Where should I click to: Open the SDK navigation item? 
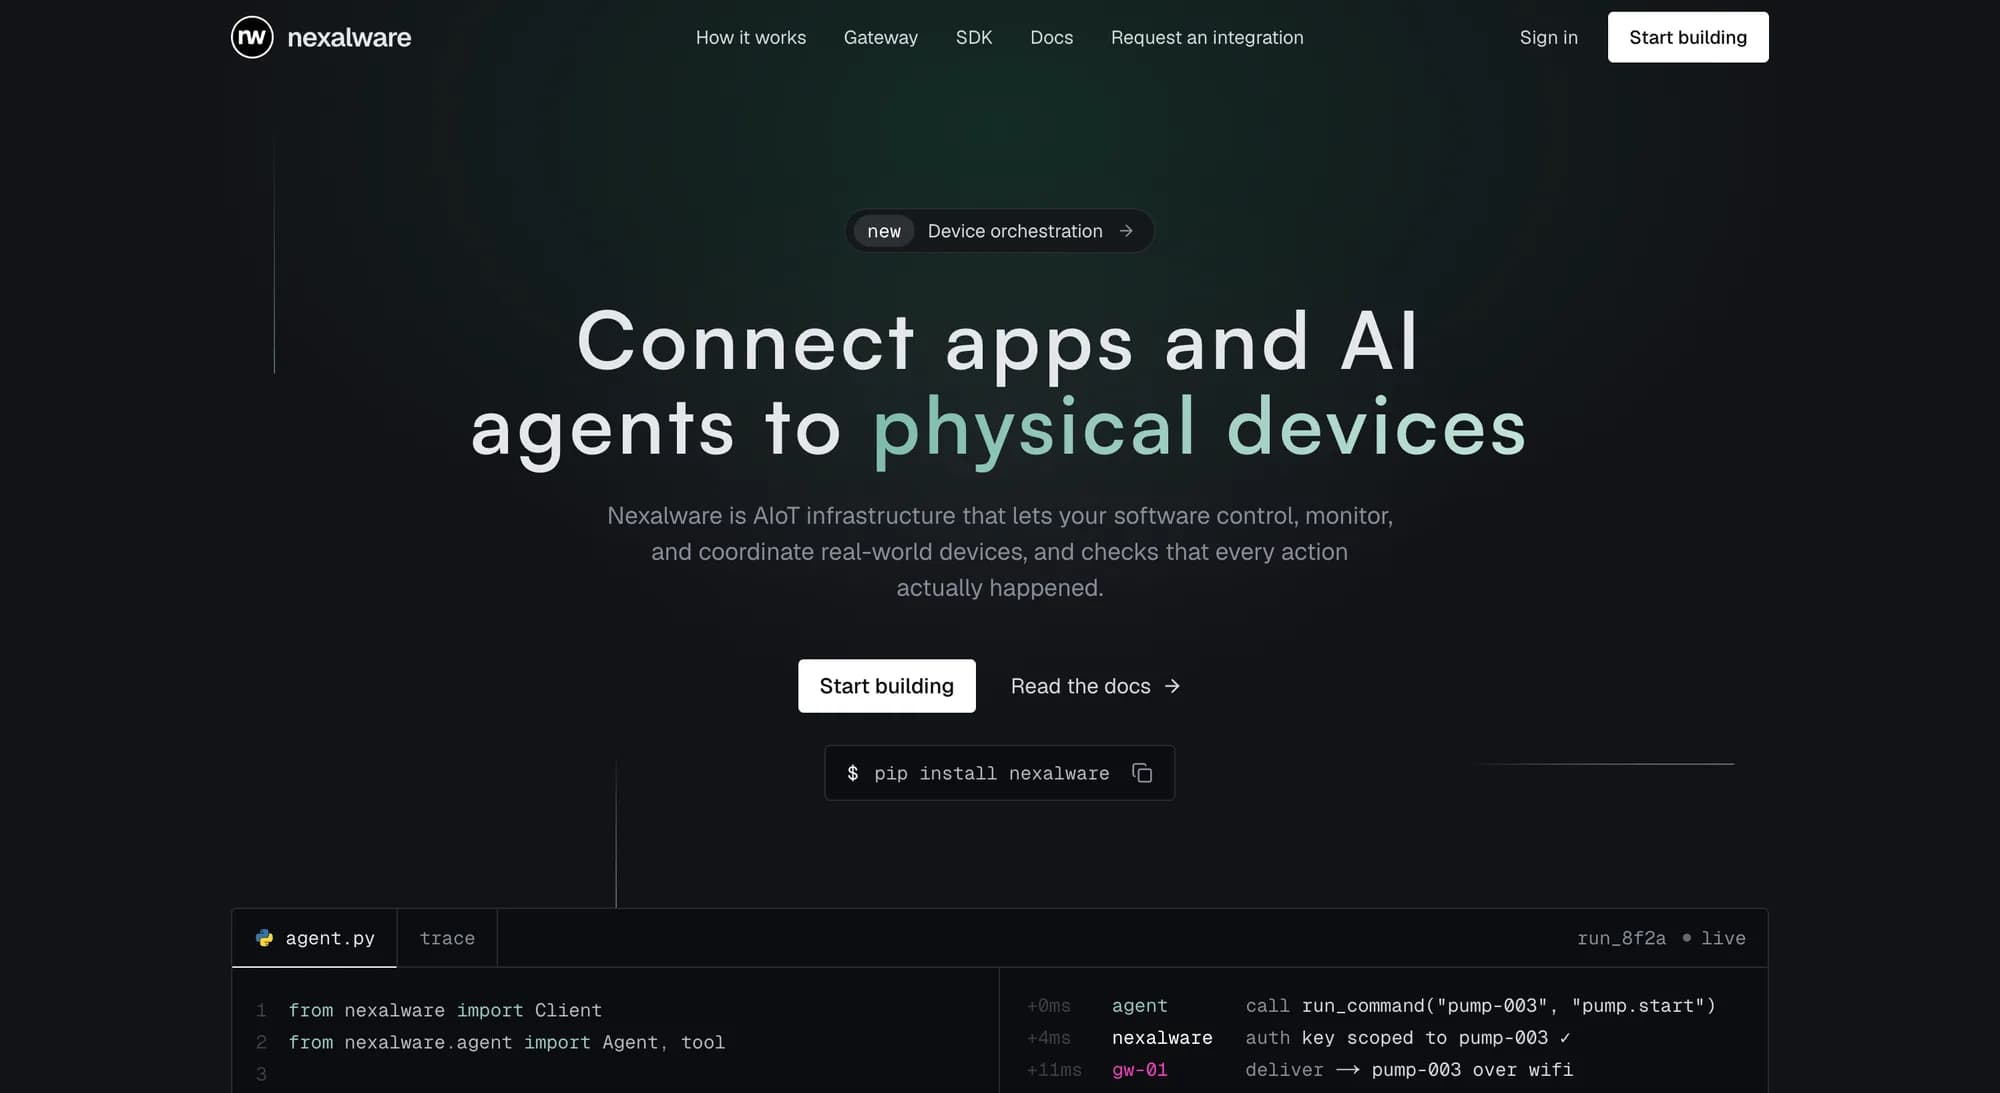point(974,37)
